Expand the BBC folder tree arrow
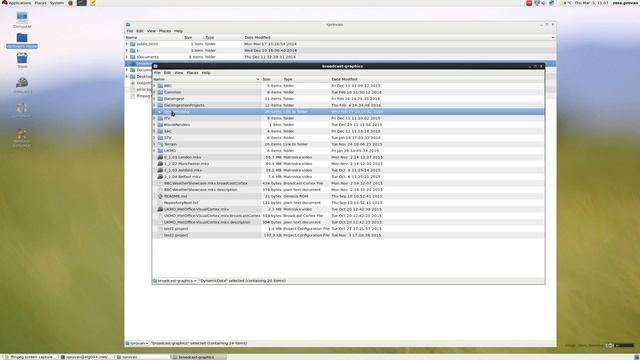Screen dimensions: 640x360 [154, 86]
